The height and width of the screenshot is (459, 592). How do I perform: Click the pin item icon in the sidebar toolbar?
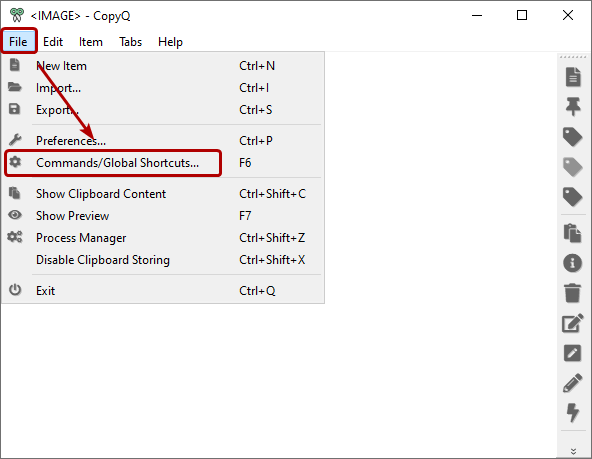click(573, 106)
